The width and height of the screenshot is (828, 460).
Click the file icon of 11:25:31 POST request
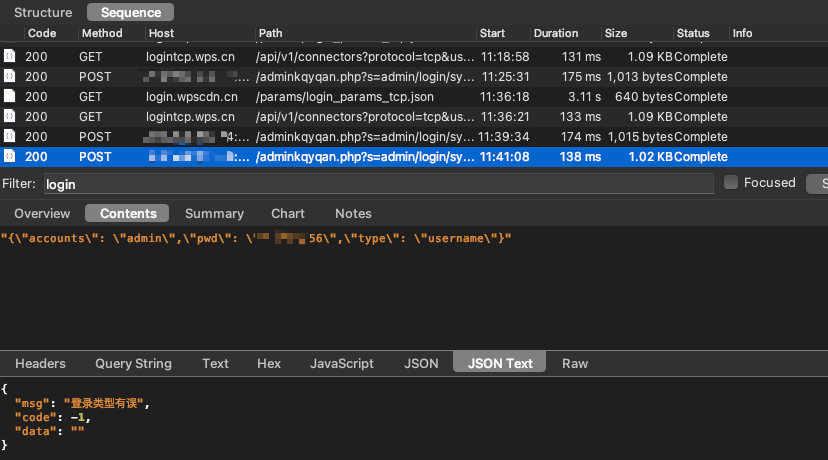click(x=10, y=76)
